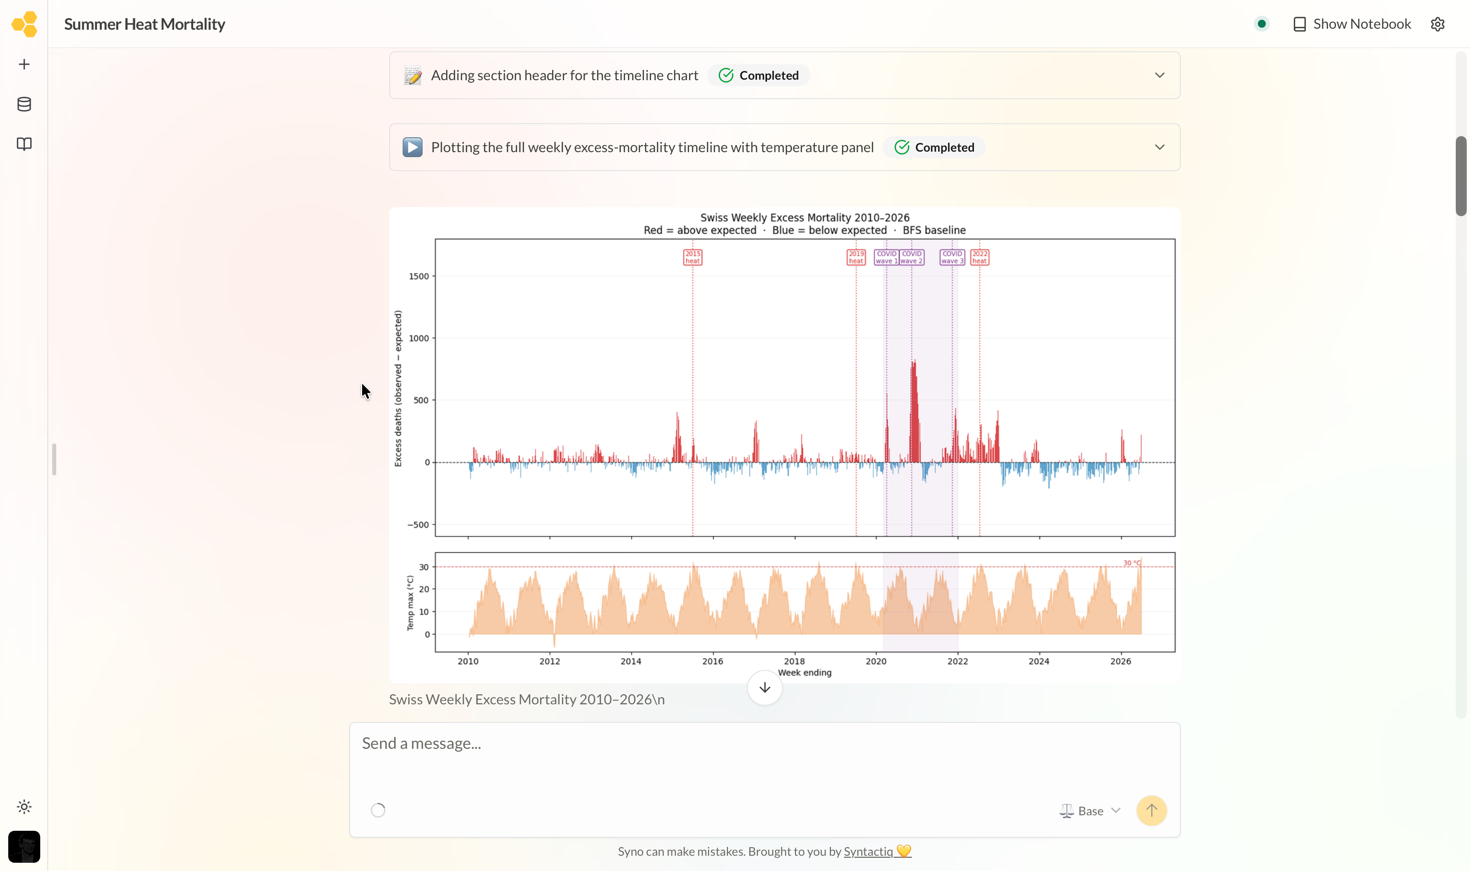Click the Syno logo icon
1470x871 pixels.
(x=24, y=24)
